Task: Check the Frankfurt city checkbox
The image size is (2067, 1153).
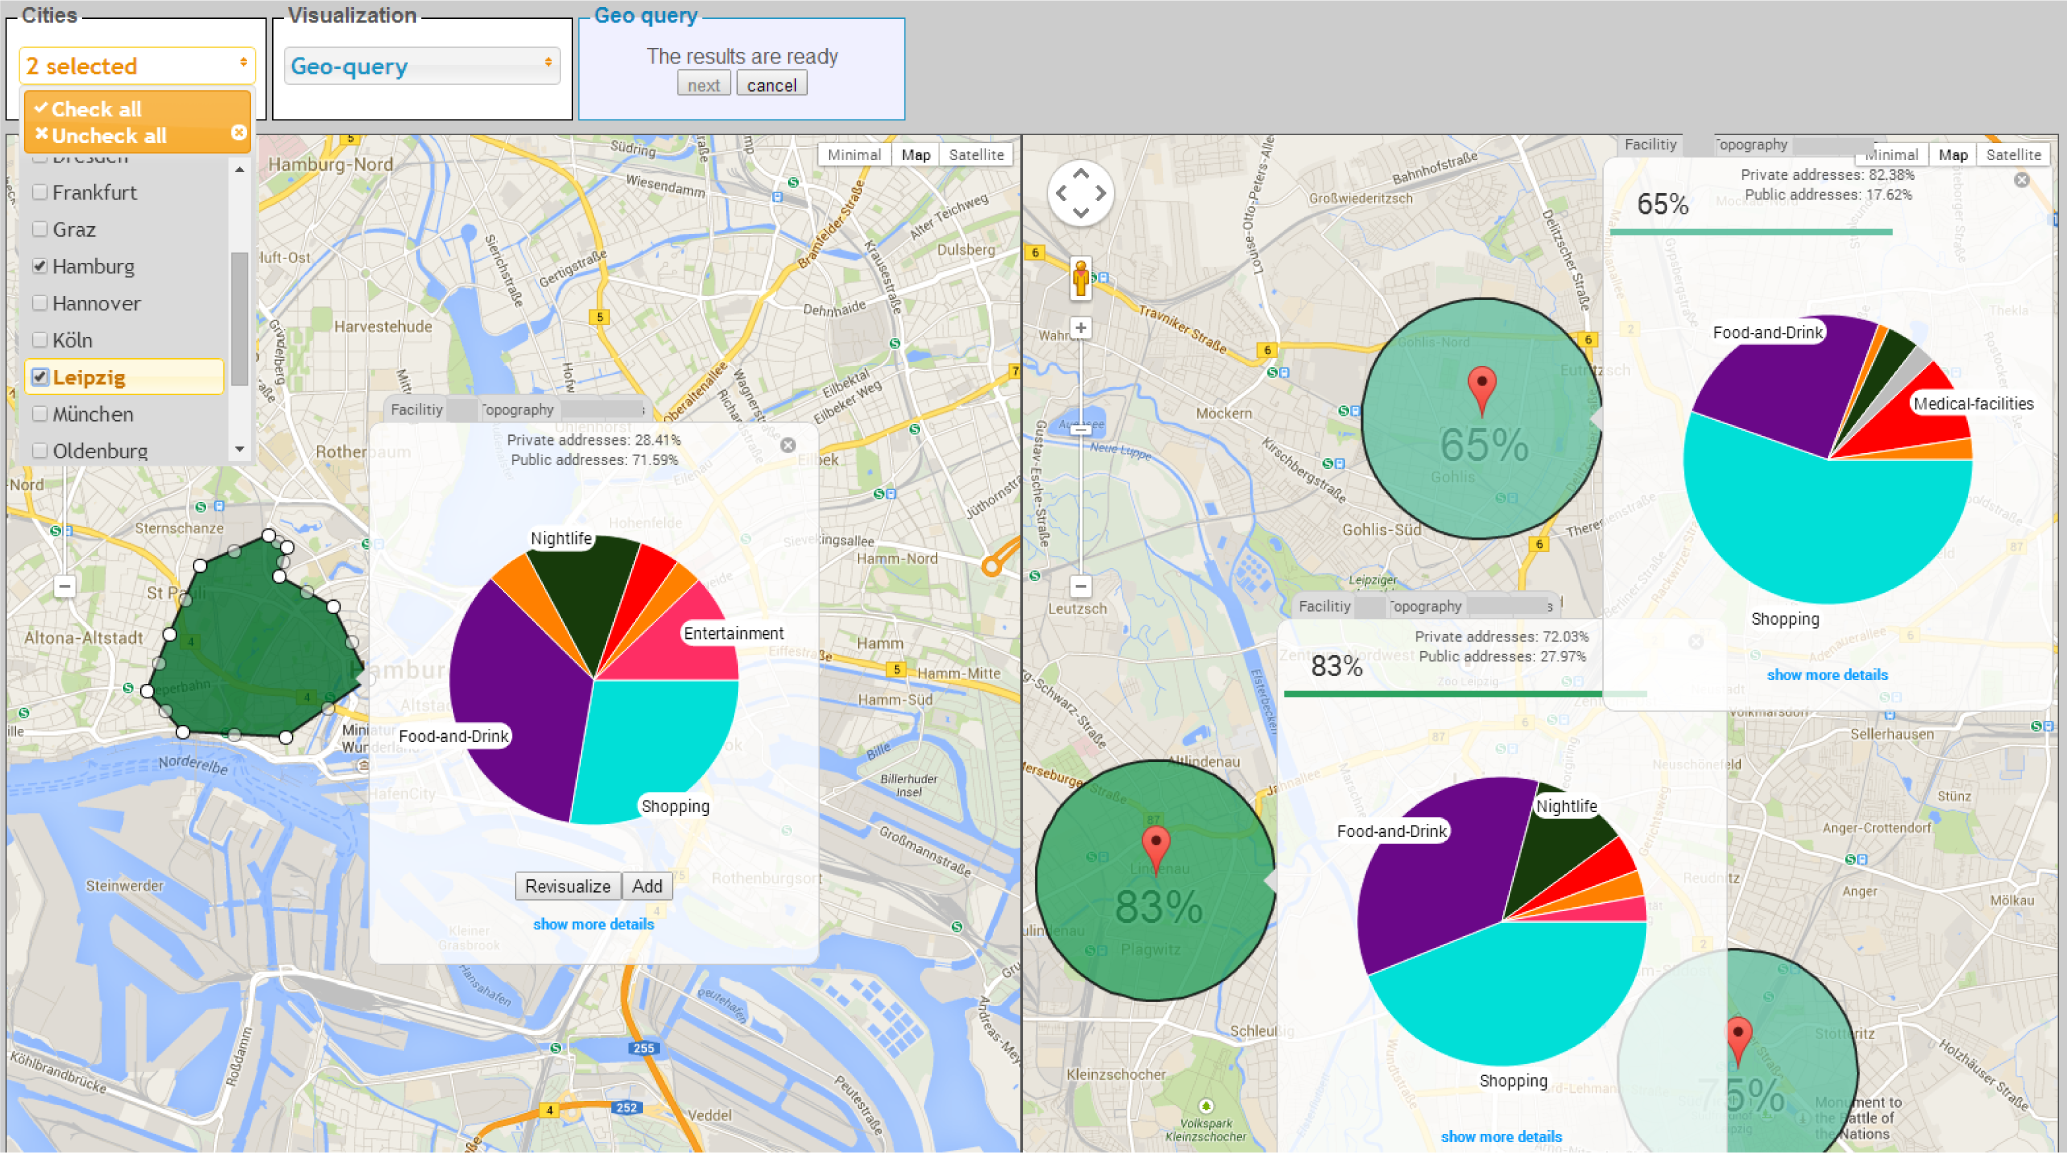Action: click(40, 192)
